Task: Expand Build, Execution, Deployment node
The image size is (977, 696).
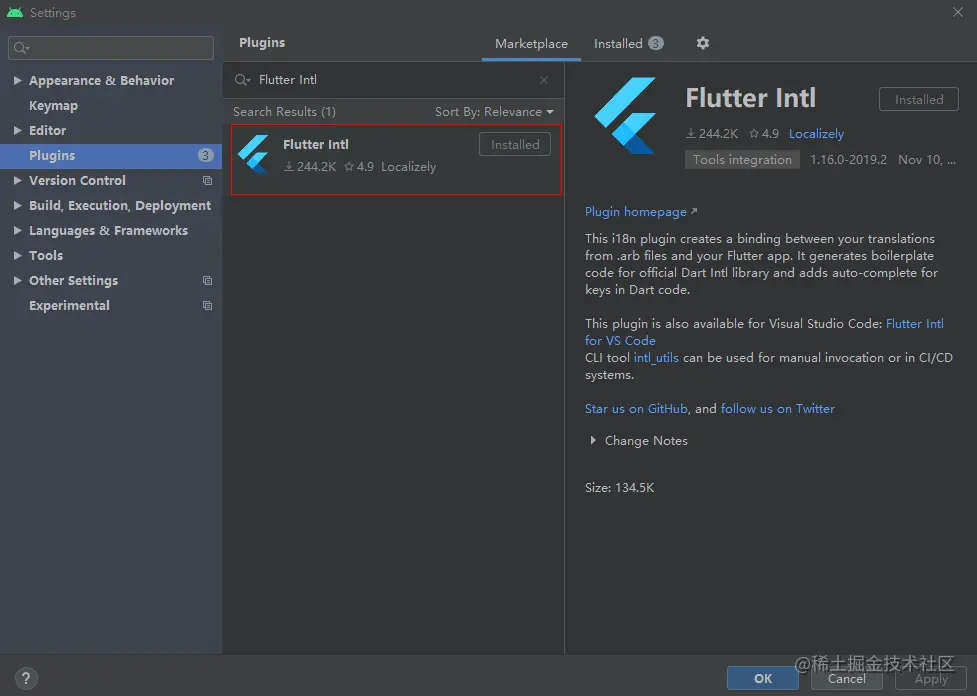Action: pos(17,205)
